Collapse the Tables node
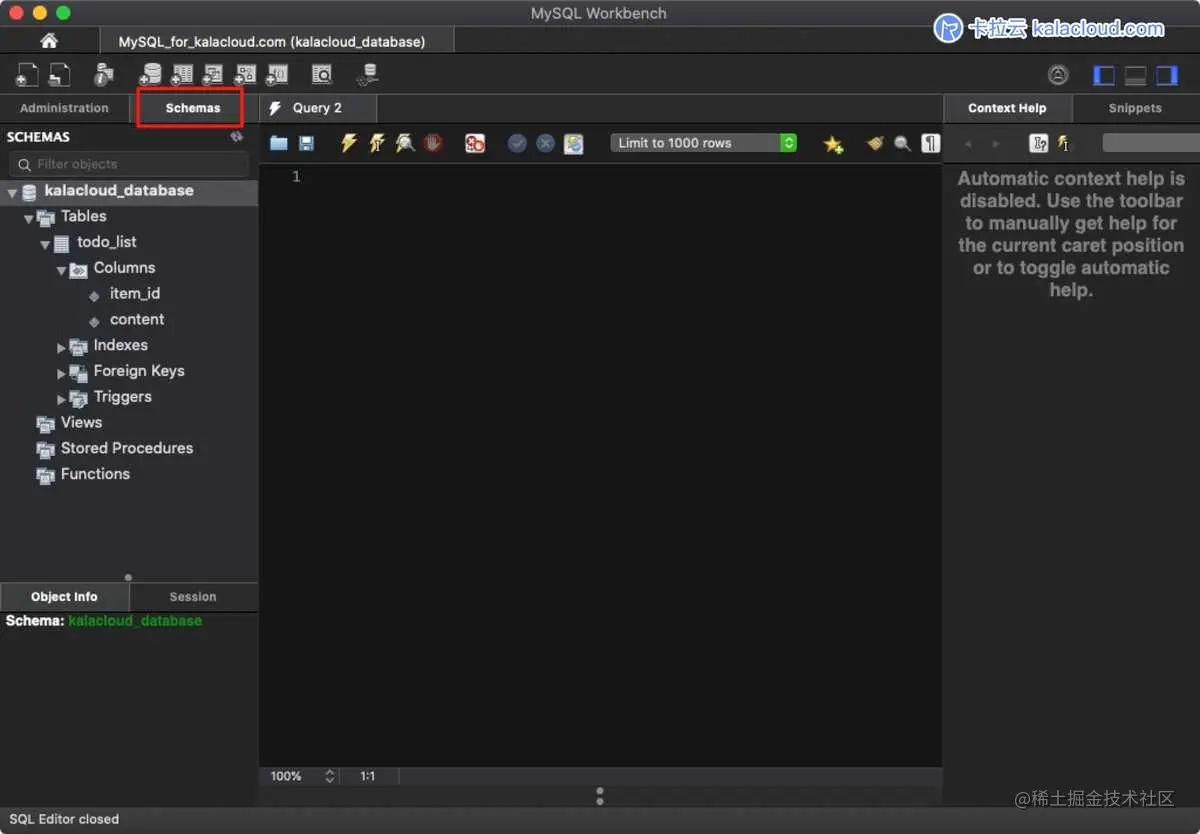Screen dimensions: 1200x834 point(28,218)
